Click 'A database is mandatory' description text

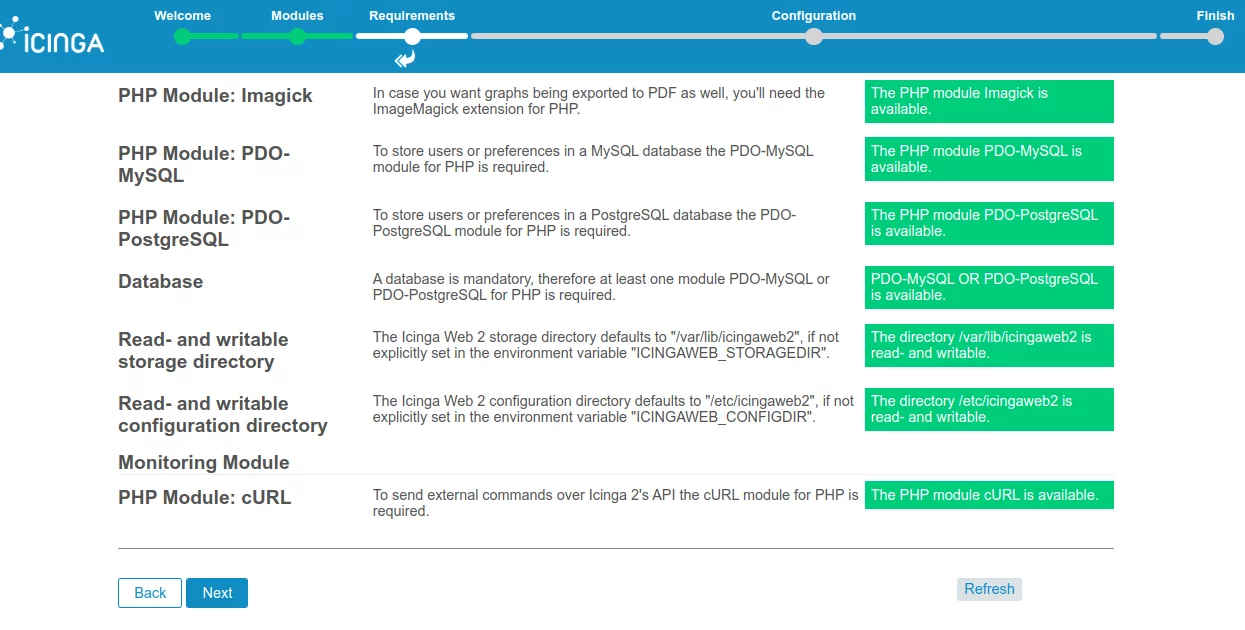tap(601, 287)
